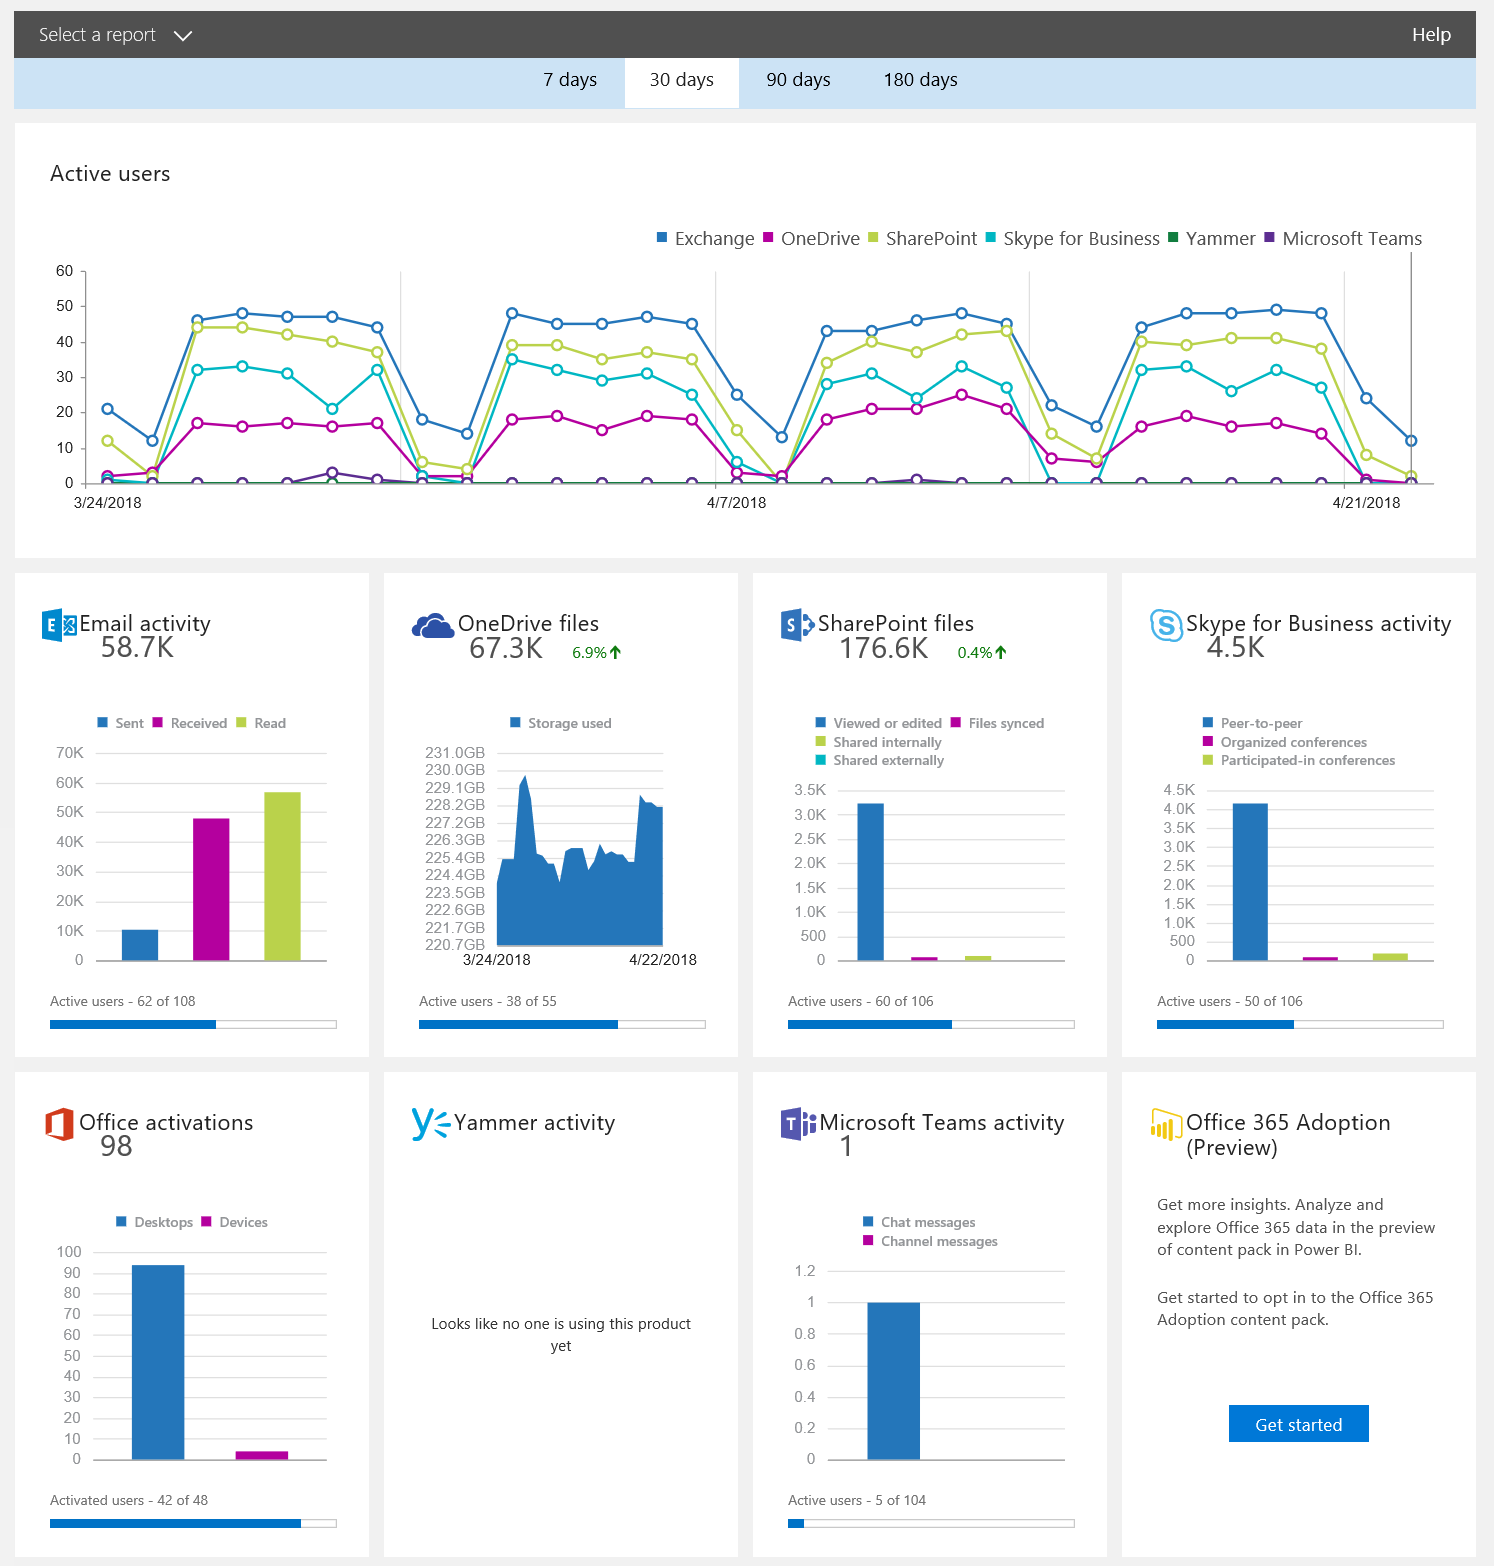Click the Office activations logo icon
Screen dimensions: 1494x1566
coord(59,1124)
